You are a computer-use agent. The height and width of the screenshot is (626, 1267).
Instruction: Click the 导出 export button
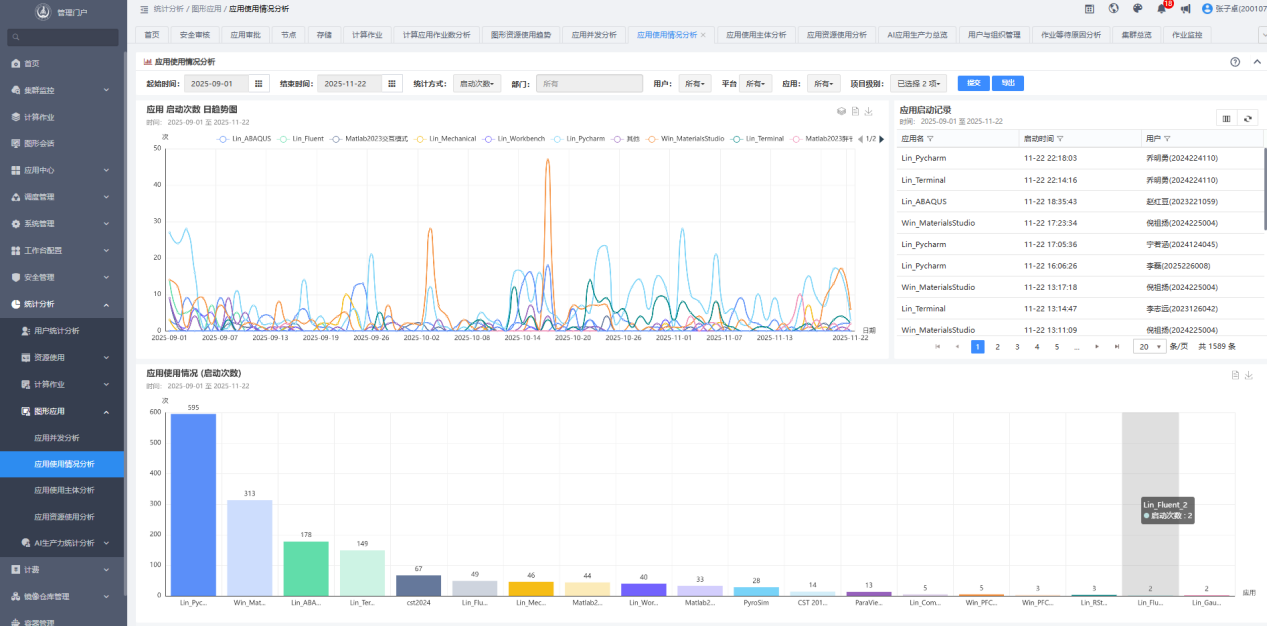pyautogui.click(x=1007, y=83)
